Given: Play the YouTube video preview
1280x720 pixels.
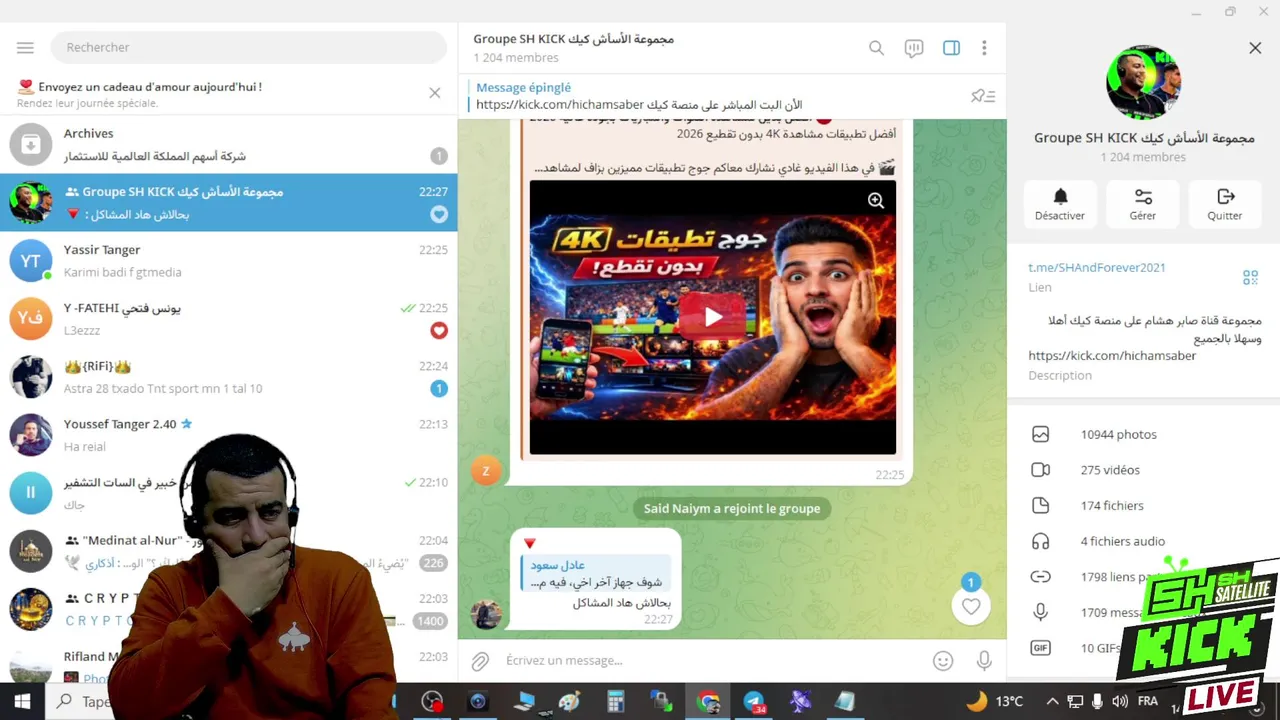Looking at the screenshot, I should pyautogui.click(x=713, y=317).
